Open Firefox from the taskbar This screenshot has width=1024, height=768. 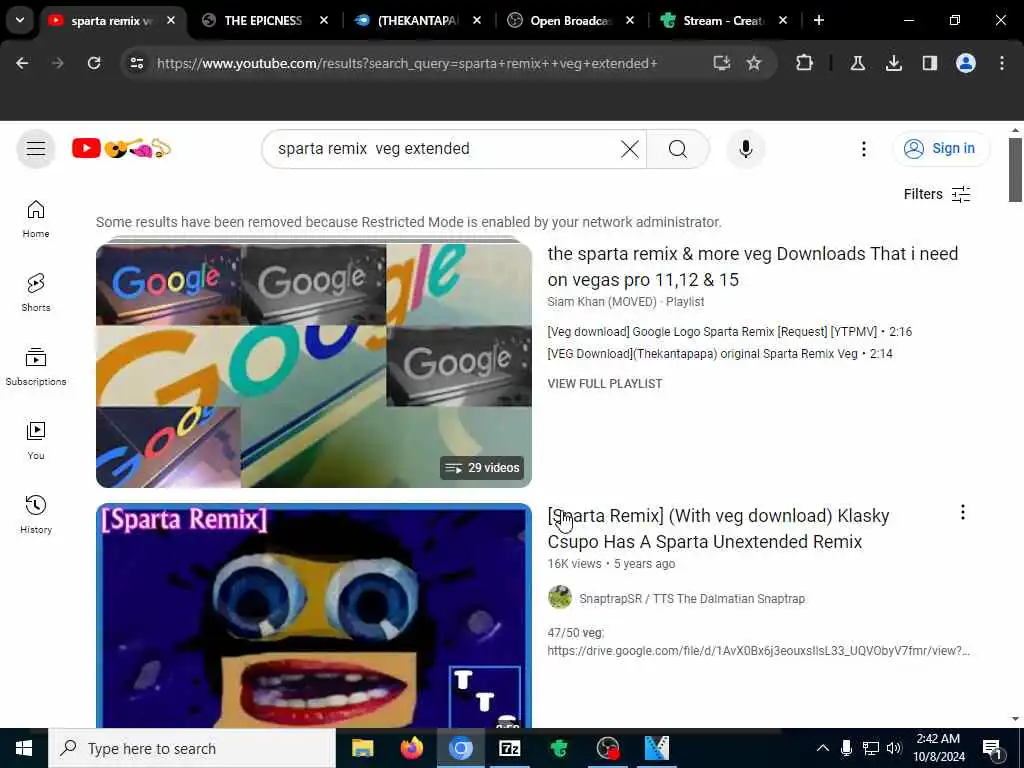point(411,748)
